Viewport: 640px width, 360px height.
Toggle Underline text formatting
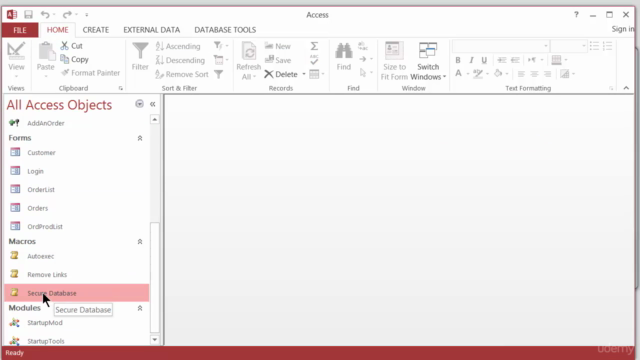pyautogui.click(x=484, y=60)
